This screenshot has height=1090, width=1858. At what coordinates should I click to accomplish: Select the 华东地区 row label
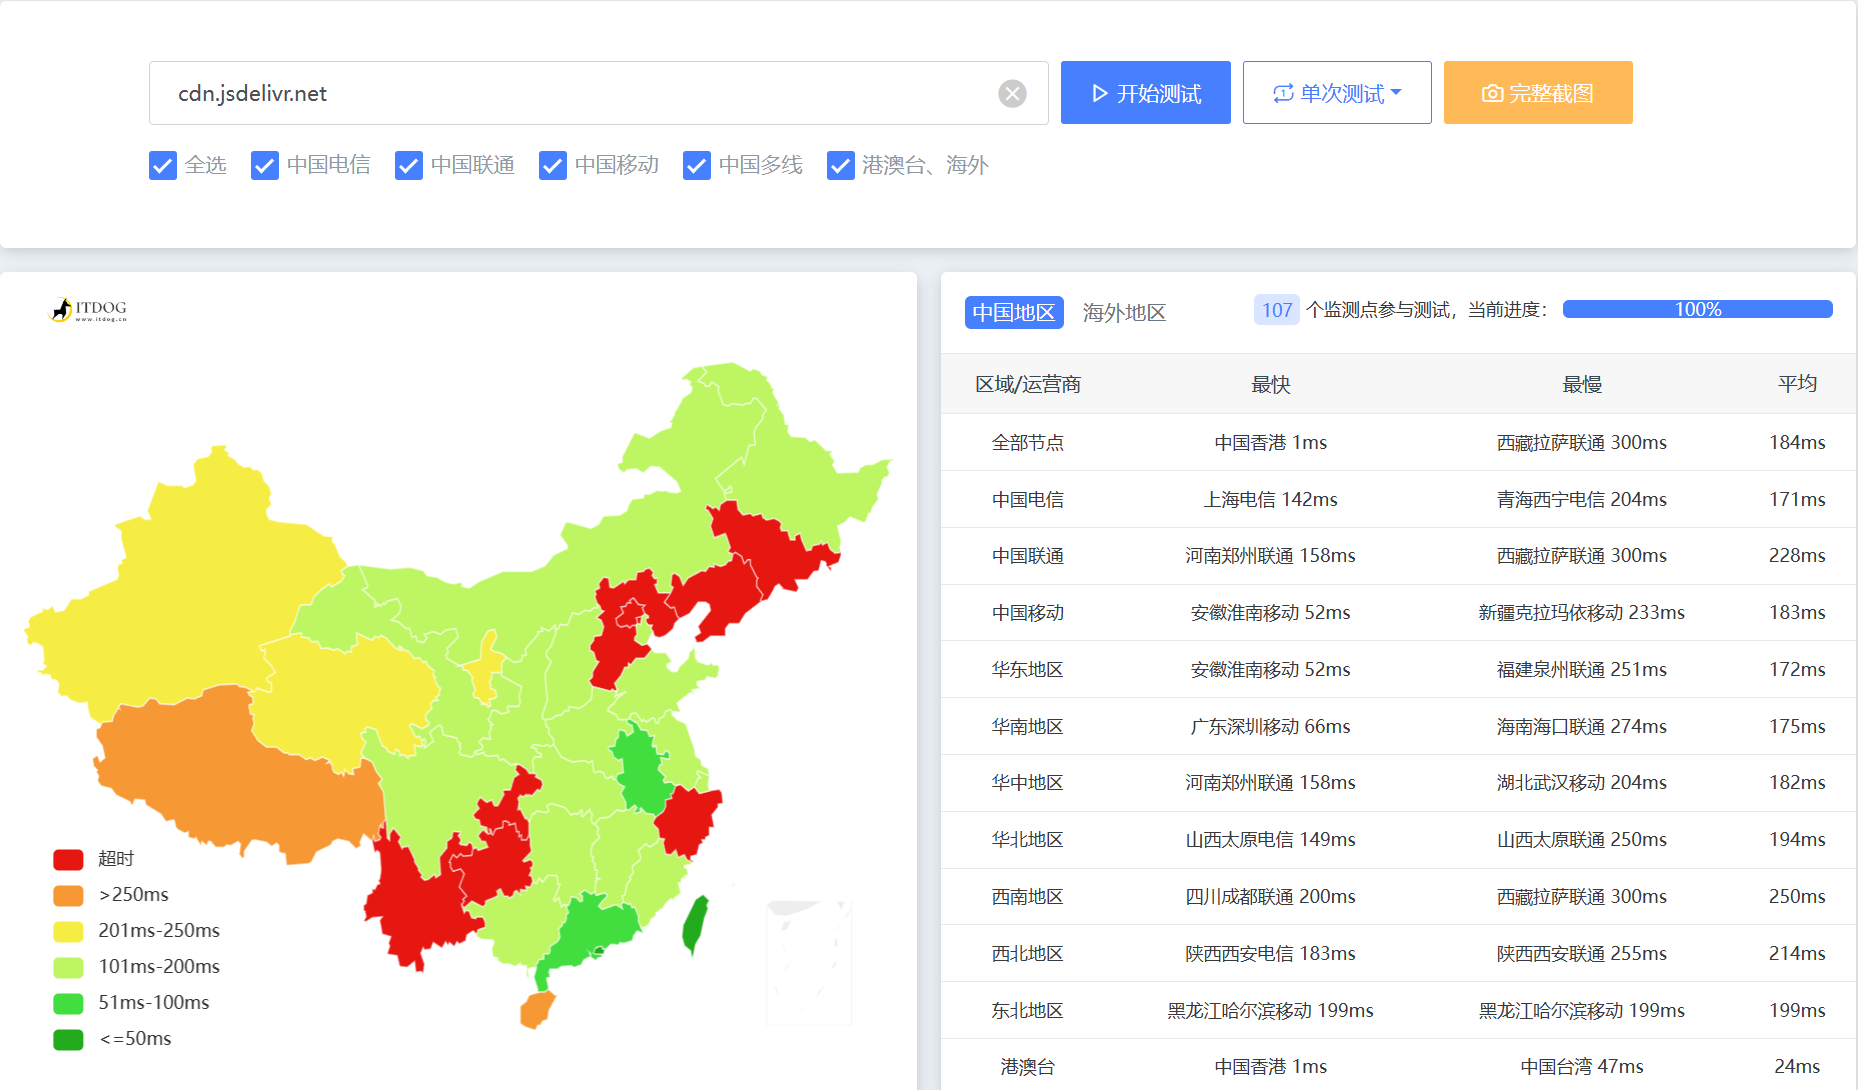tap(1028, 669)
